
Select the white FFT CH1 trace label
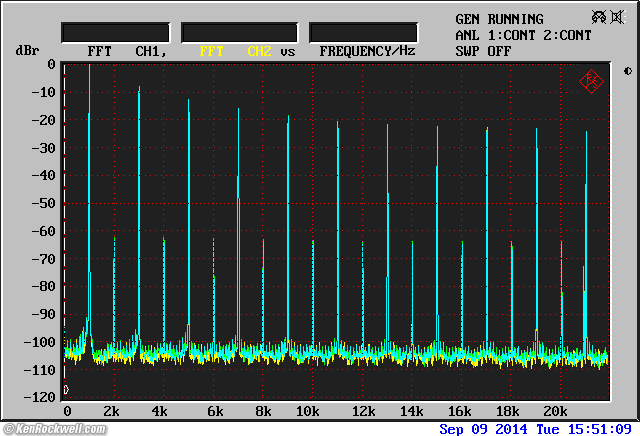[125, 50]
